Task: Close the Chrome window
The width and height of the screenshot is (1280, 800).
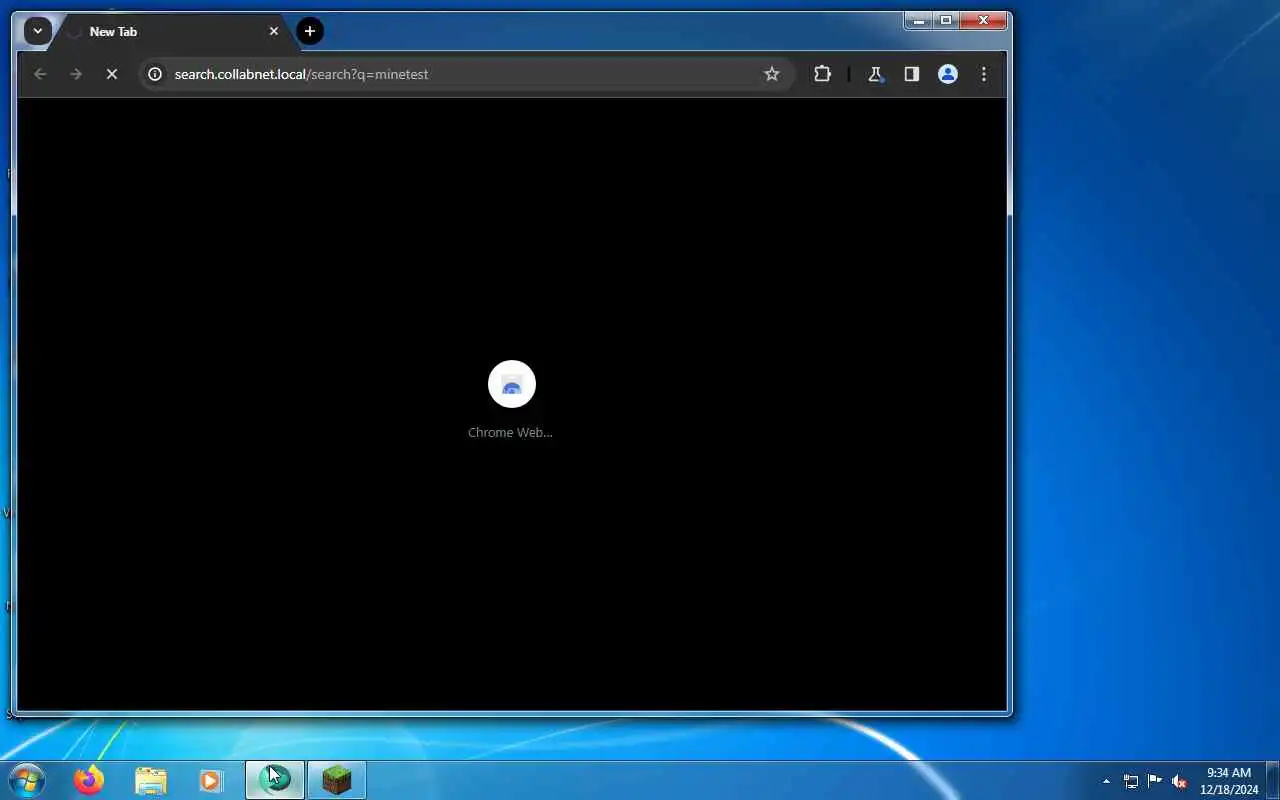Action: pos(984,20)
